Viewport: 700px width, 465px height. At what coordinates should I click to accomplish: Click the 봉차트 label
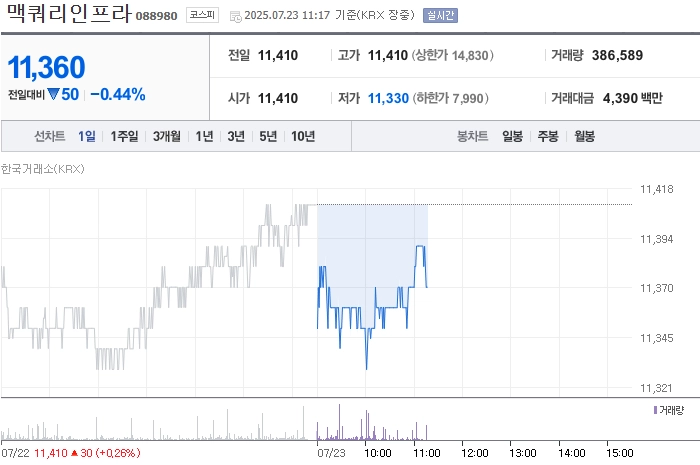(x=472, y=136)
